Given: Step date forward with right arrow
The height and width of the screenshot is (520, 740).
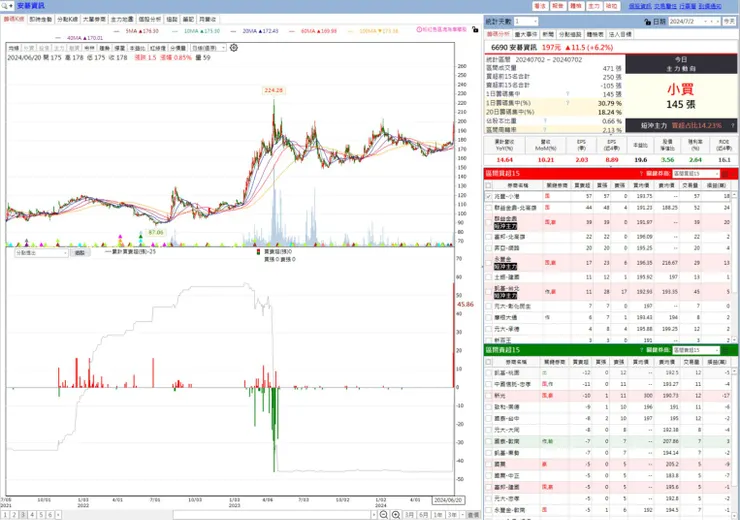Looking at the screenshot, I should click(718, 22).
